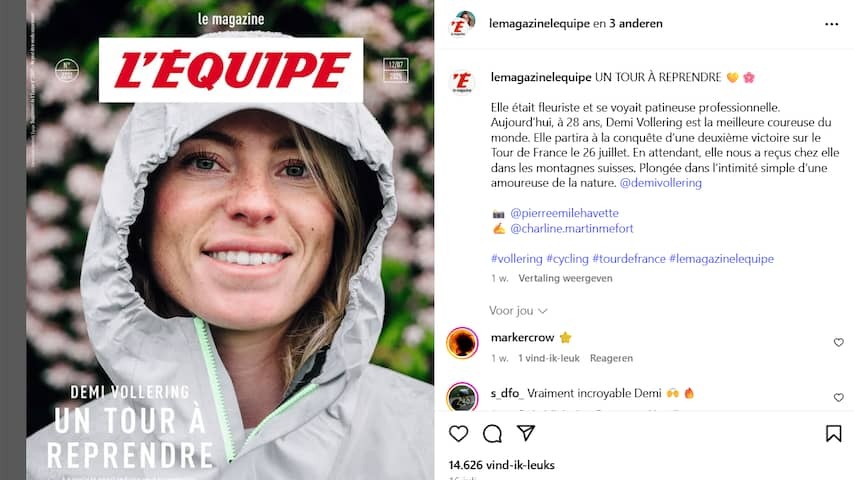Show the 3 anderen collaborators
854x480 pixels.
click(636, 23)
